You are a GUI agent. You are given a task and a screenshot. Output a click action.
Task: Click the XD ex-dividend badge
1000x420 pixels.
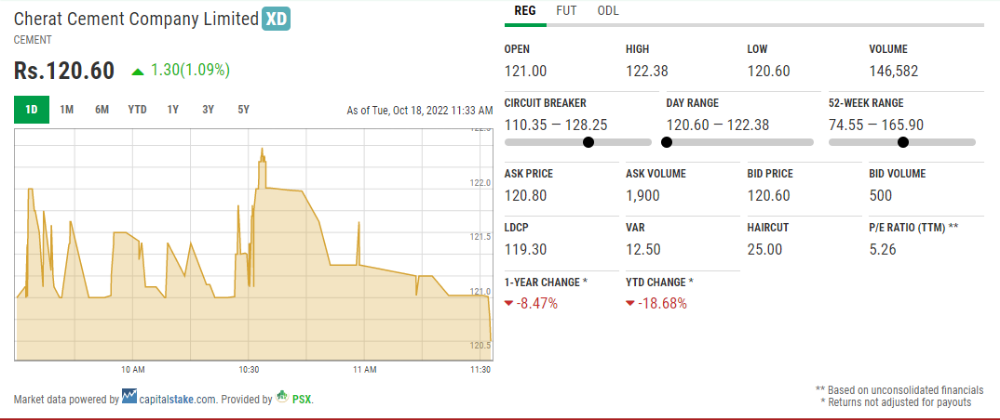276,19
